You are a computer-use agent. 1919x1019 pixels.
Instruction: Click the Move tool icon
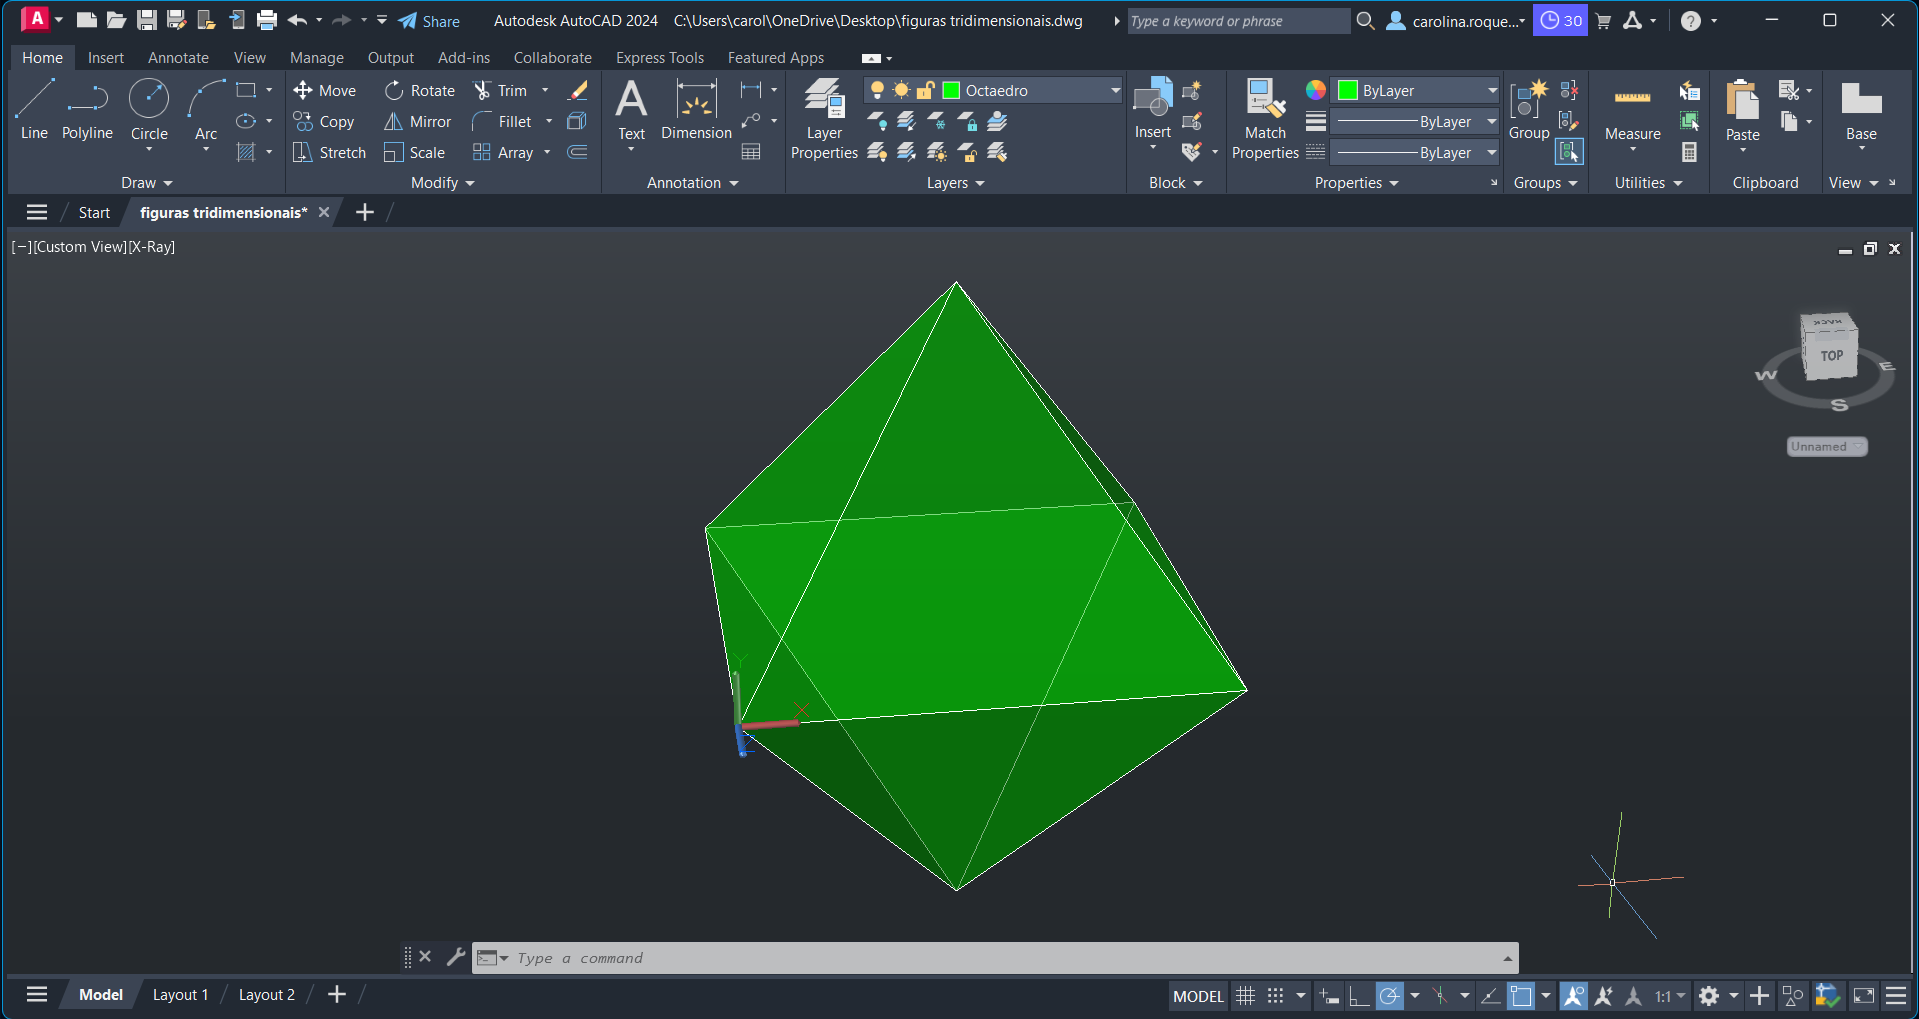(303, 90)
